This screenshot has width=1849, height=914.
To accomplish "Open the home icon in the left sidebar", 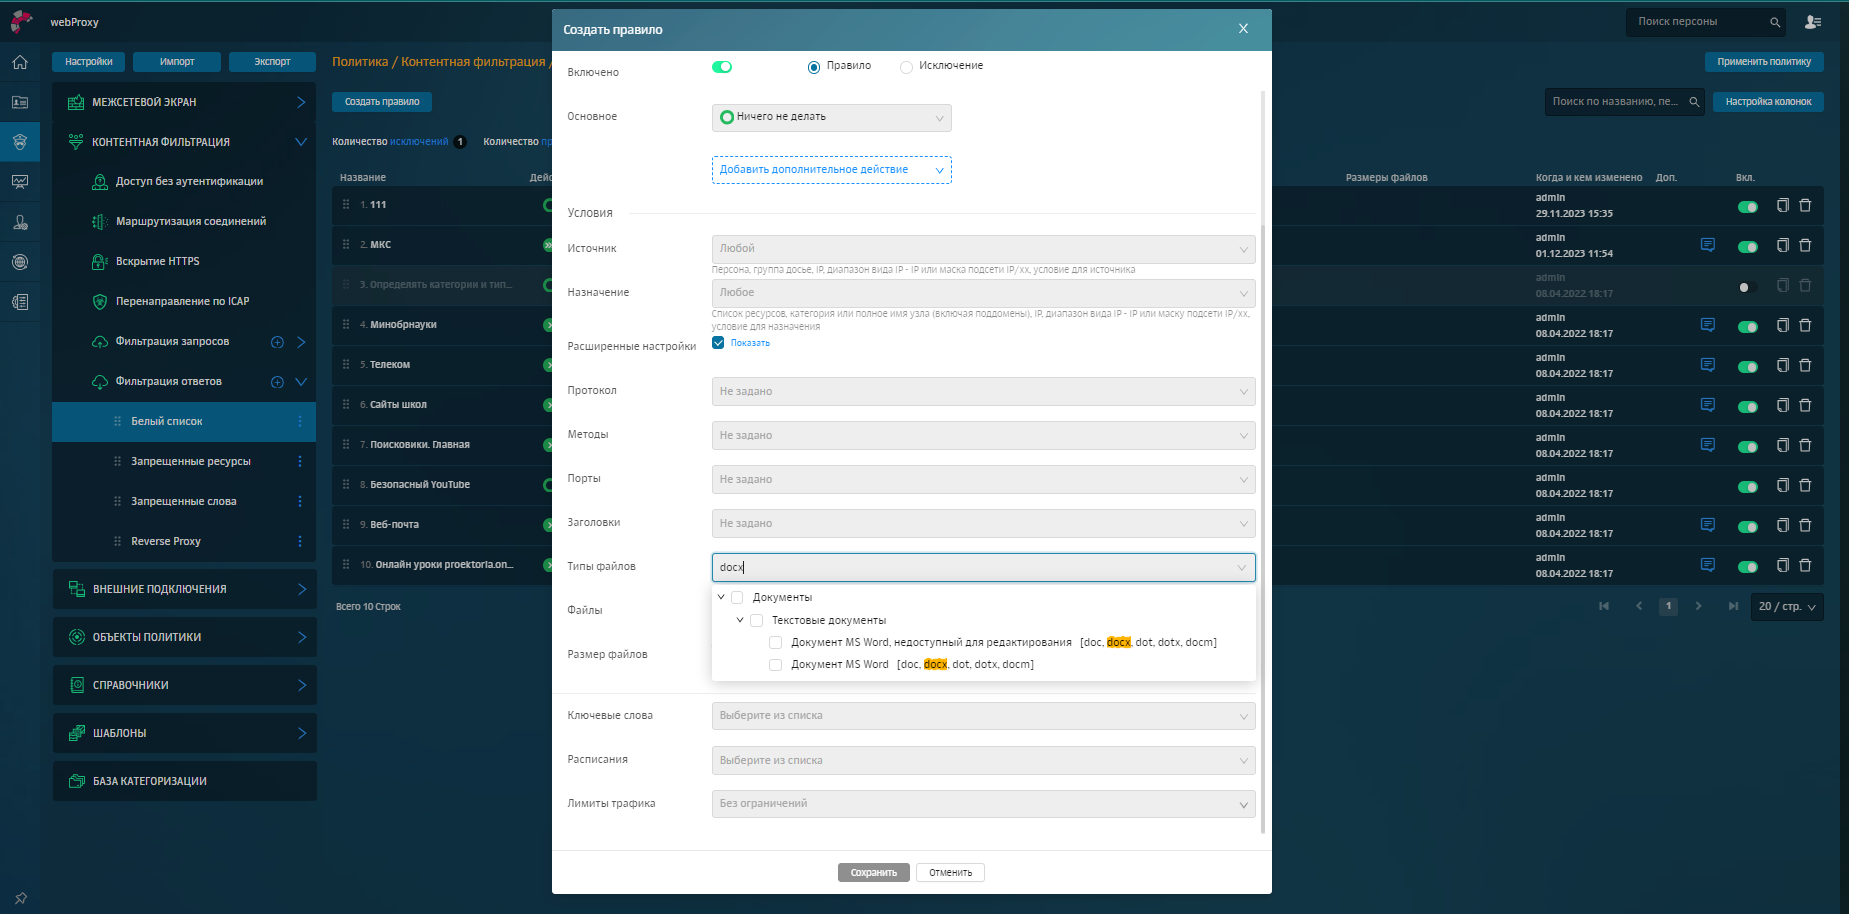I will (x=20, y=62).
